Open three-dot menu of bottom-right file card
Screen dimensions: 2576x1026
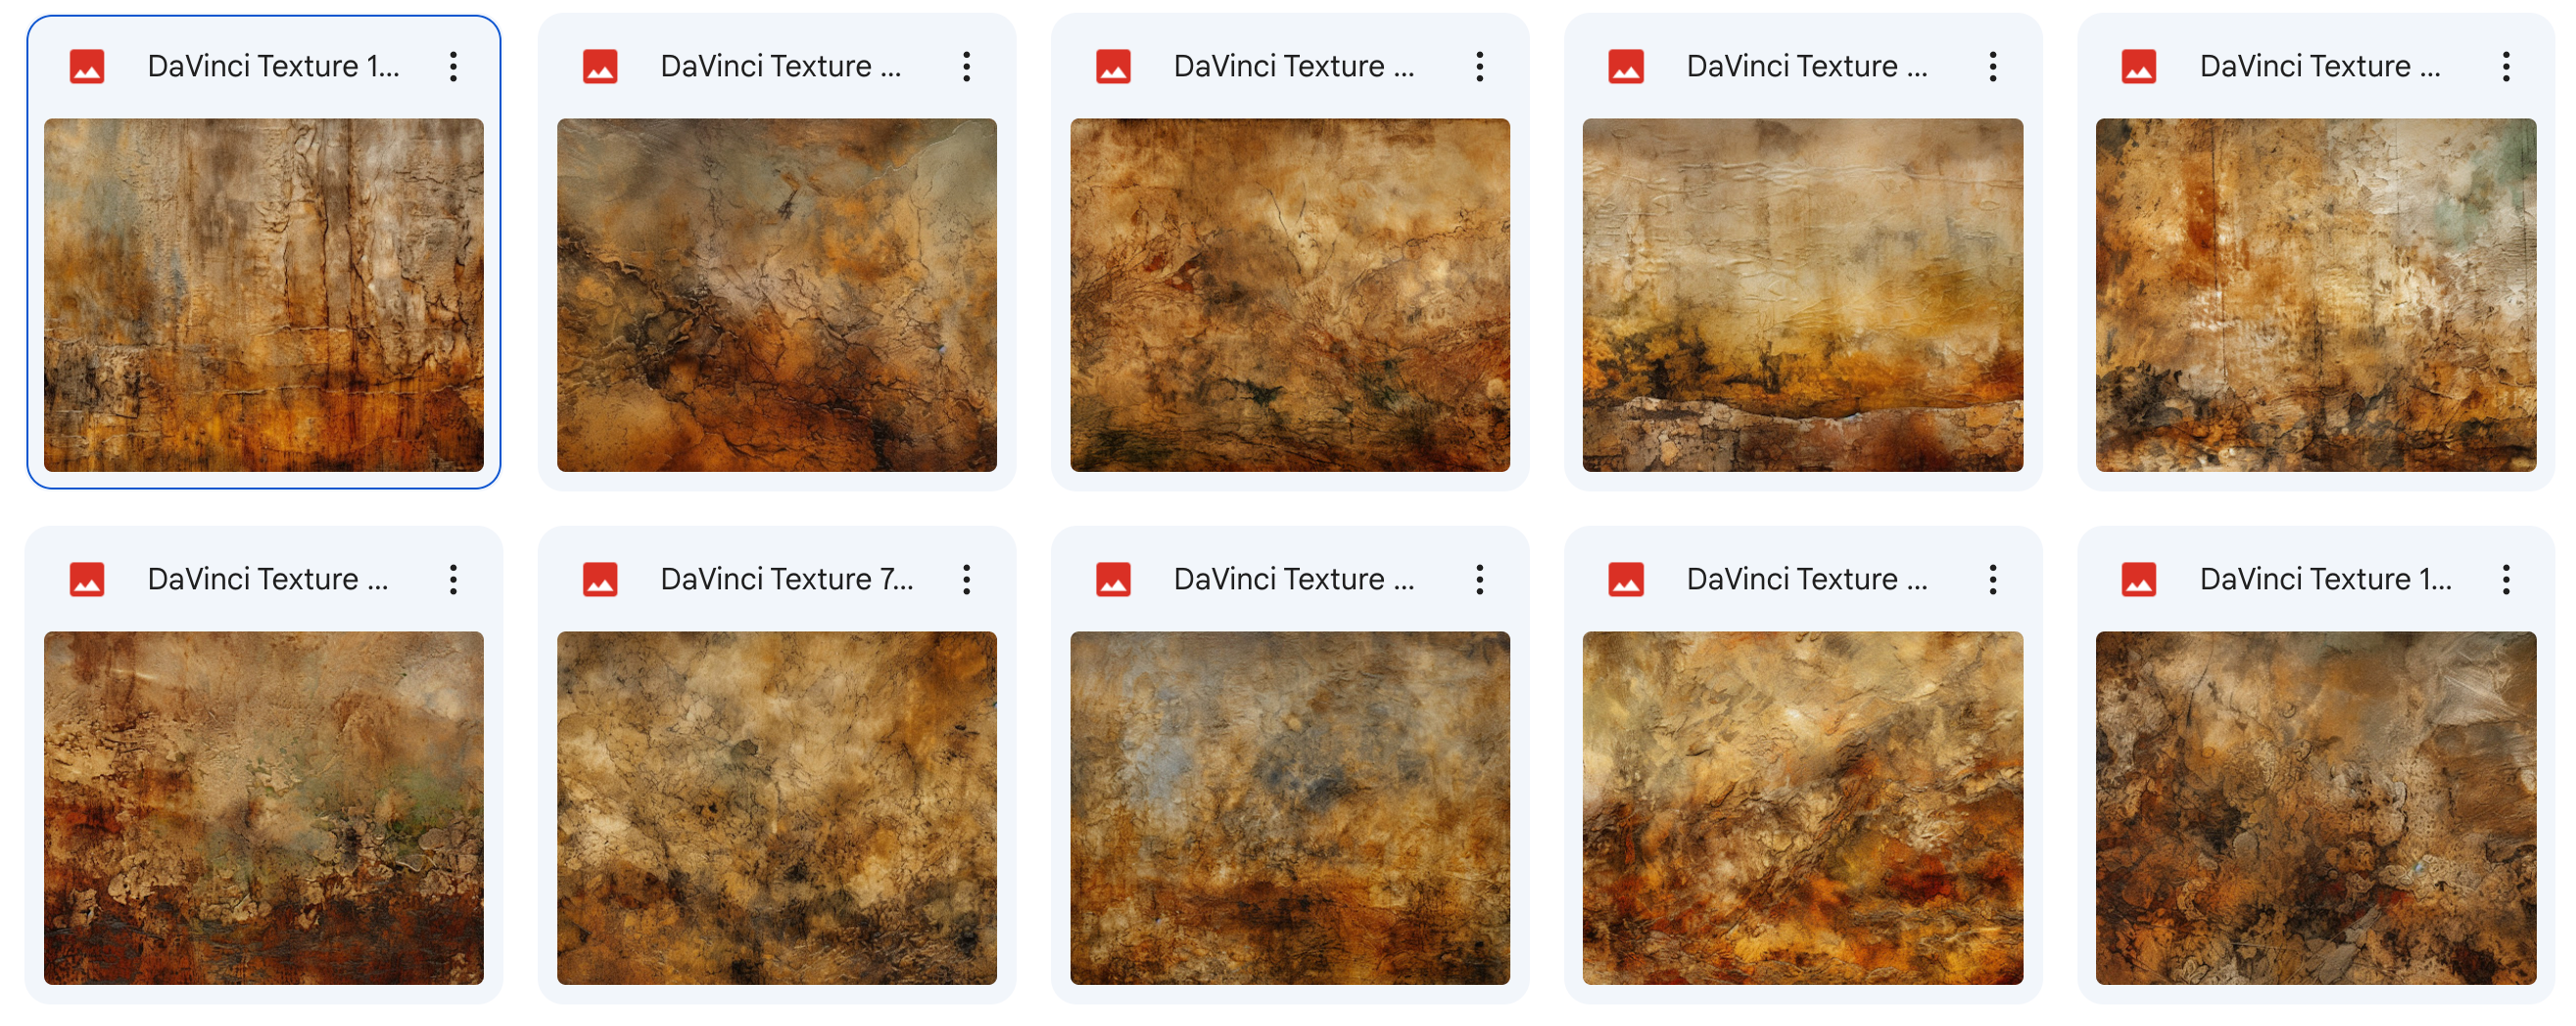2505,580
